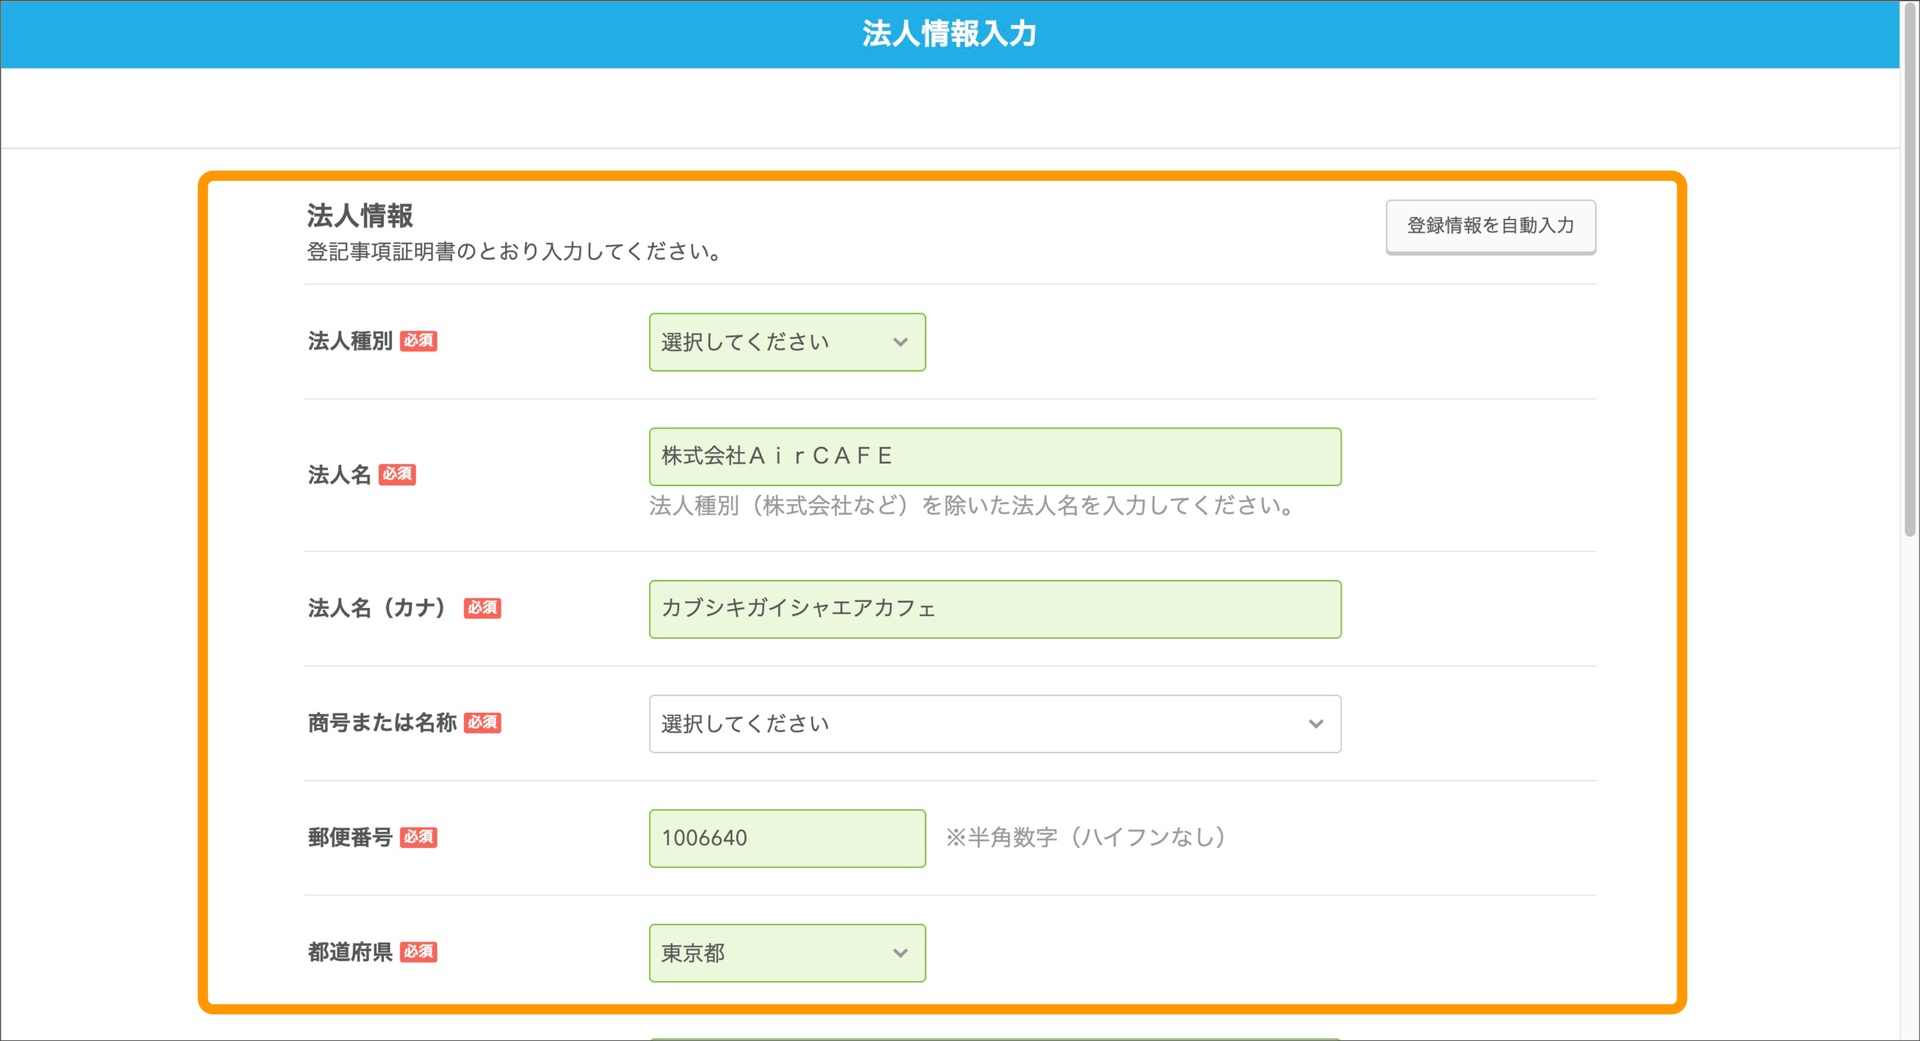Click the chevron arrow on the 商号または名称 selector

pos(1315,724)
